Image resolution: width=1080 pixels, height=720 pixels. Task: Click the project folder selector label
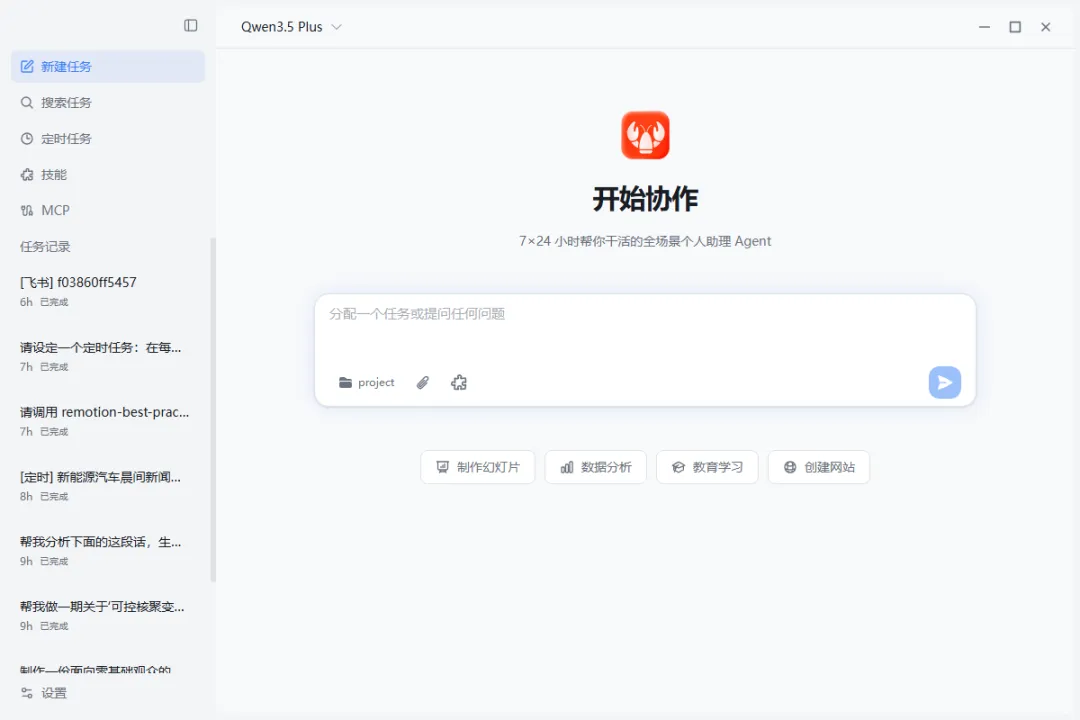(x=376, y=382)
